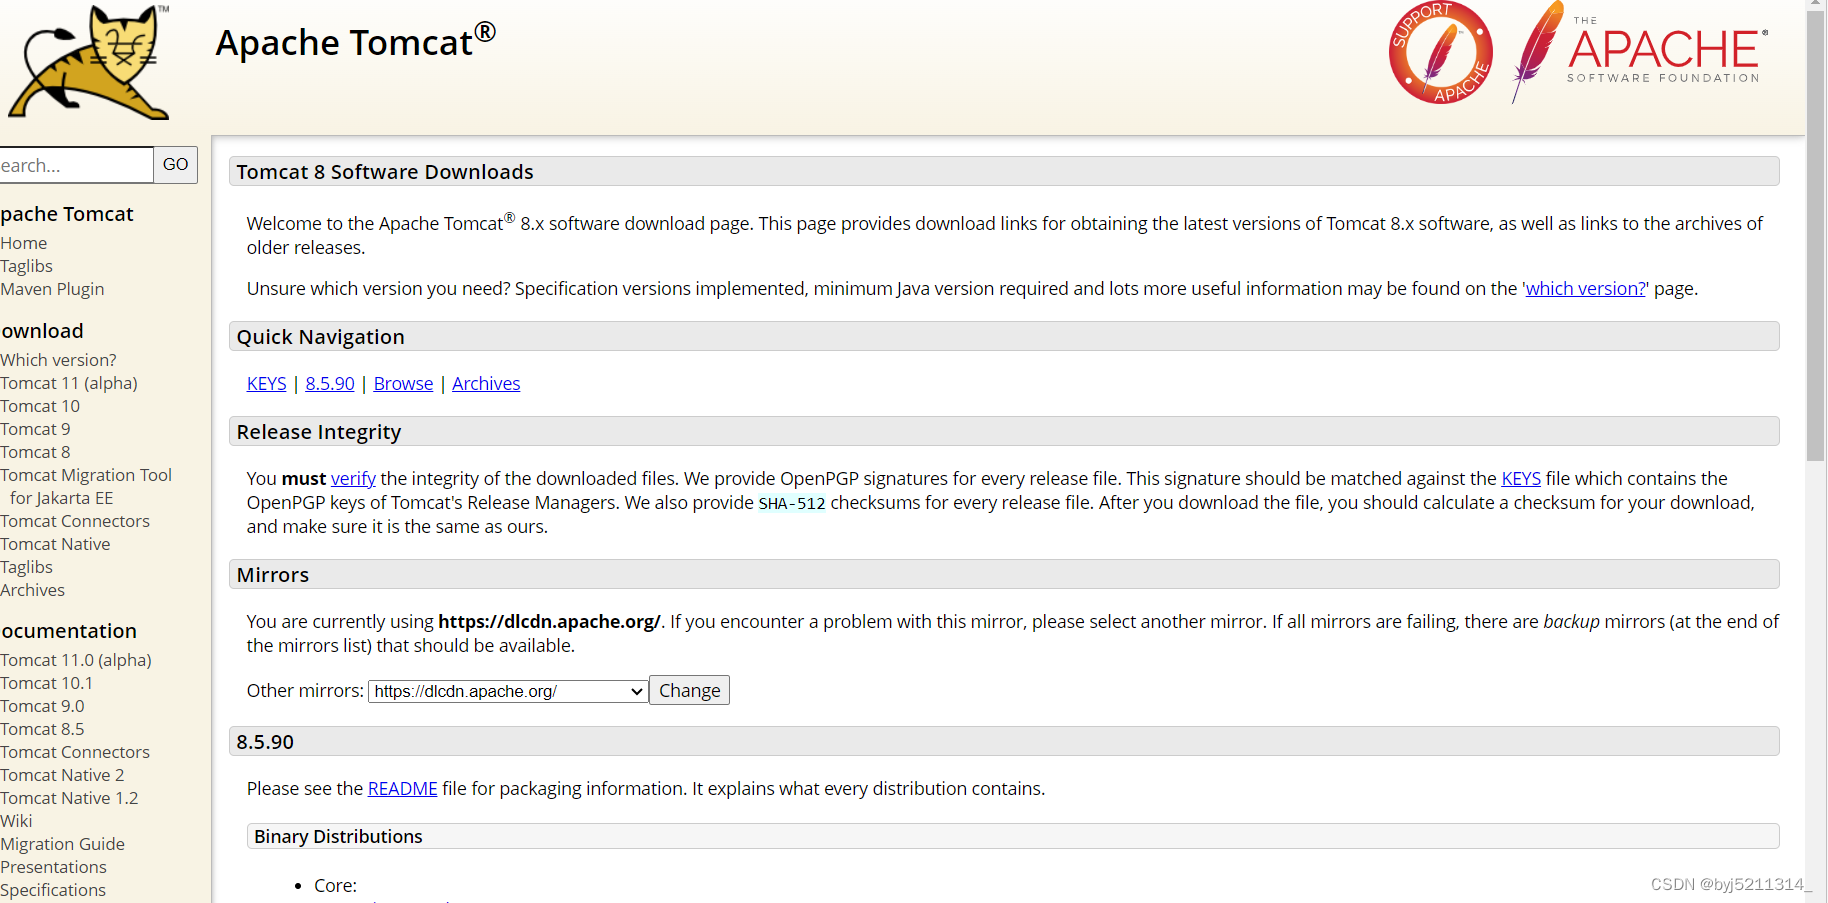The width and height of the screenshot is (1828, 903).
Task: Select Tomcat 11 (alpha) download link
Action: (69, 383)
